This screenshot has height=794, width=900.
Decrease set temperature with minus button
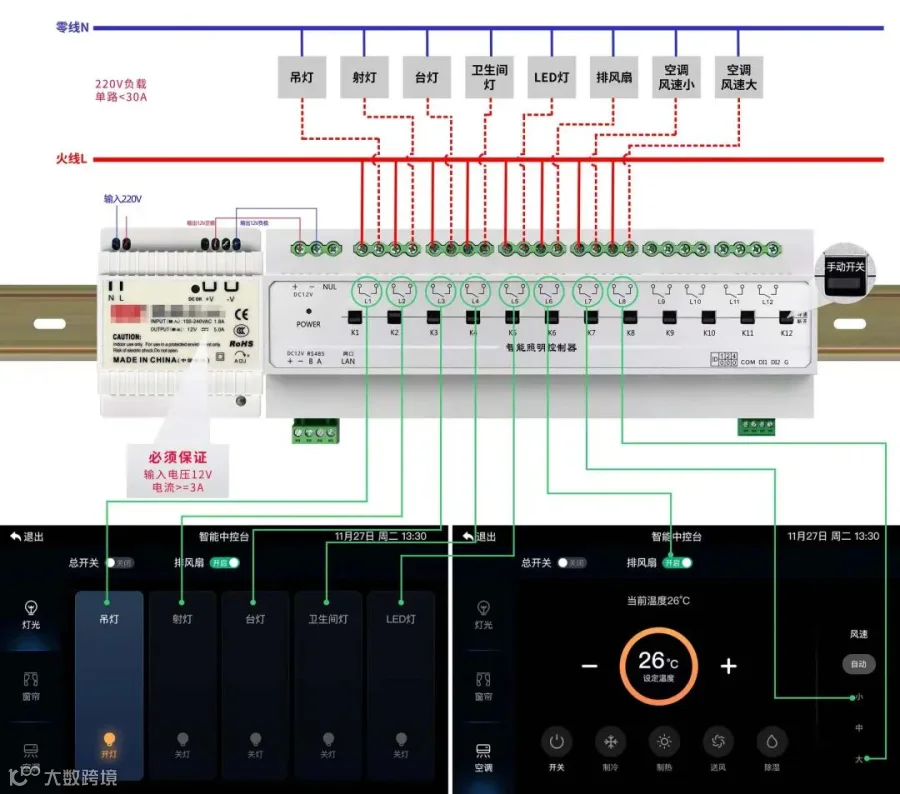point(589,666)
